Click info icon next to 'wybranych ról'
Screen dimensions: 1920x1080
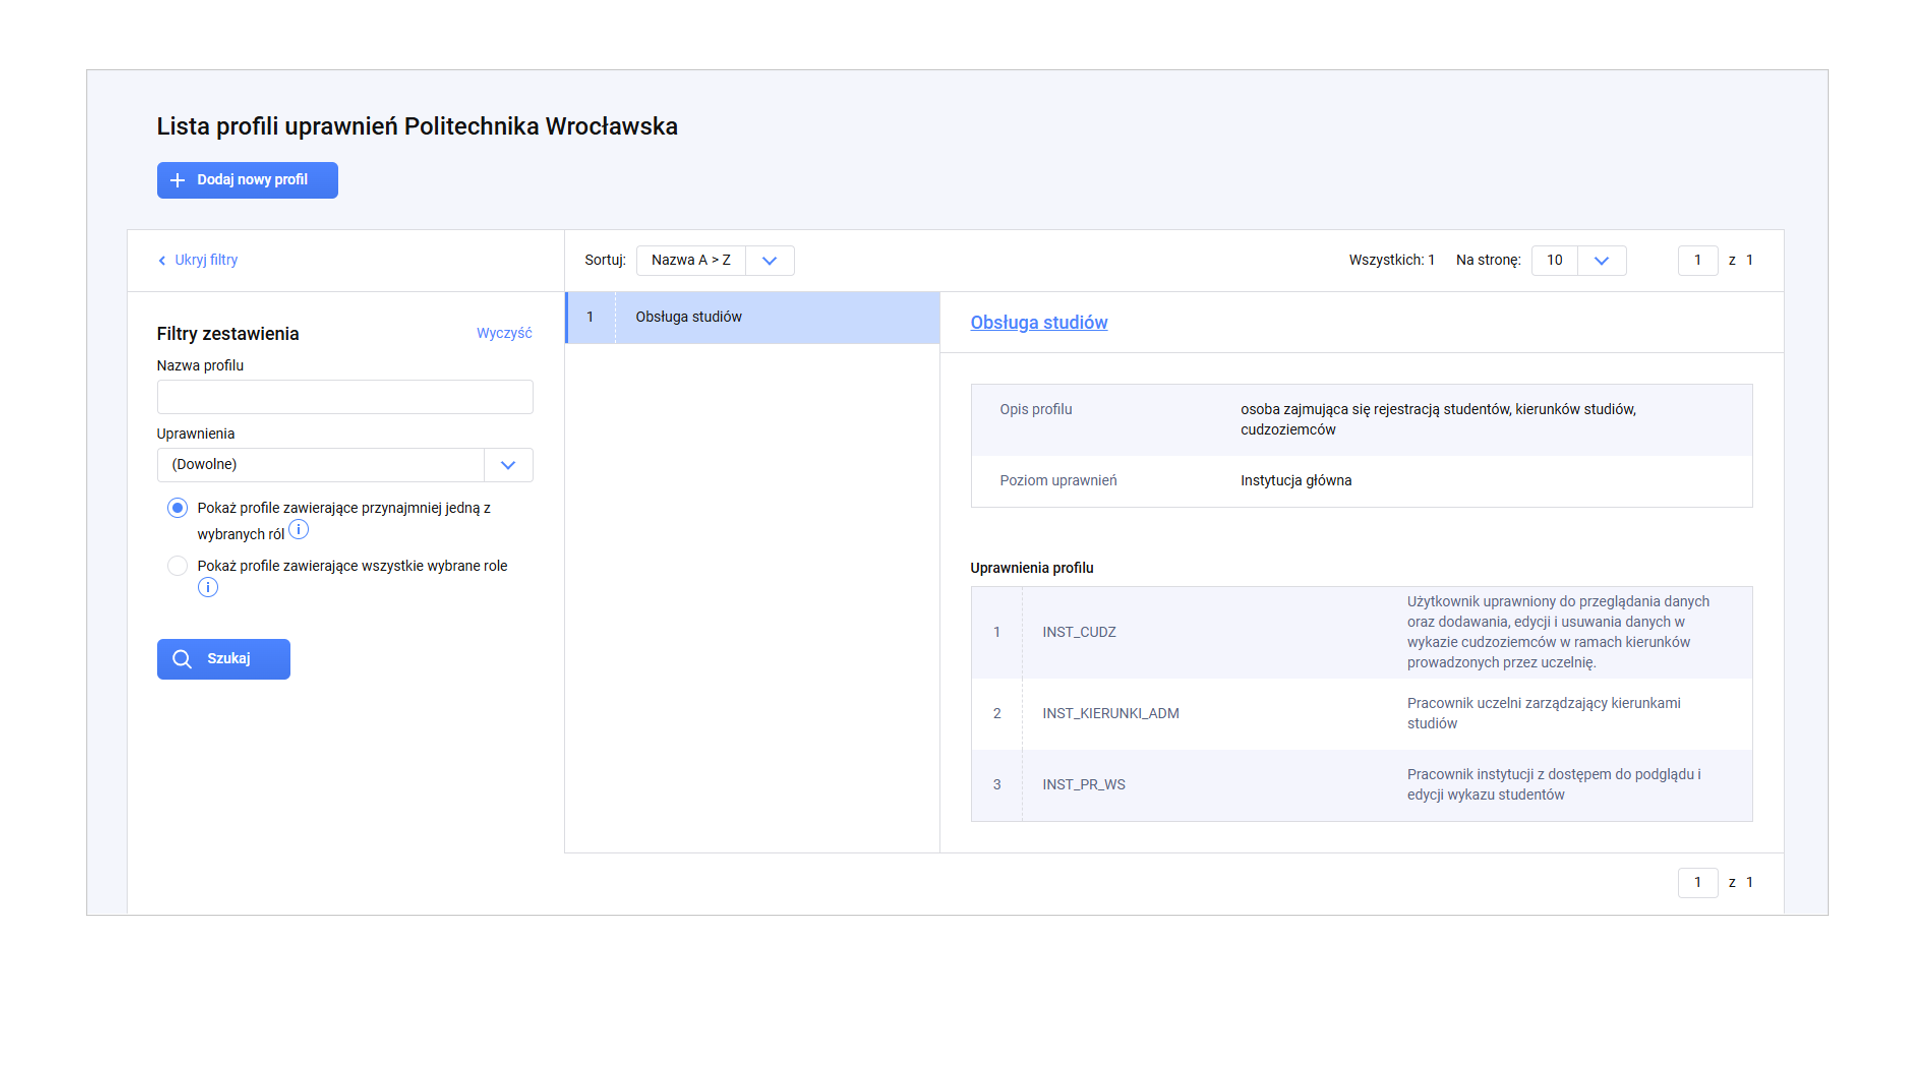(298, 530)
